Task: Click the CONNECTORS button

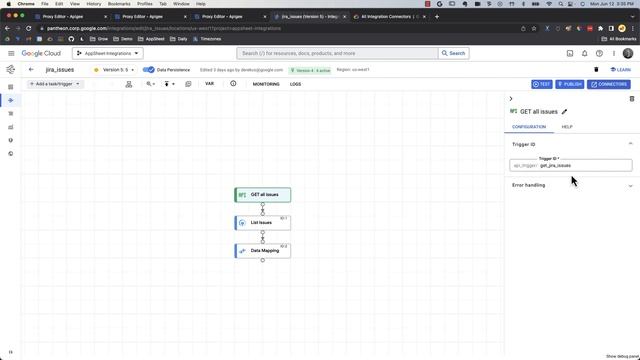Action: click(x=609, y=84)
